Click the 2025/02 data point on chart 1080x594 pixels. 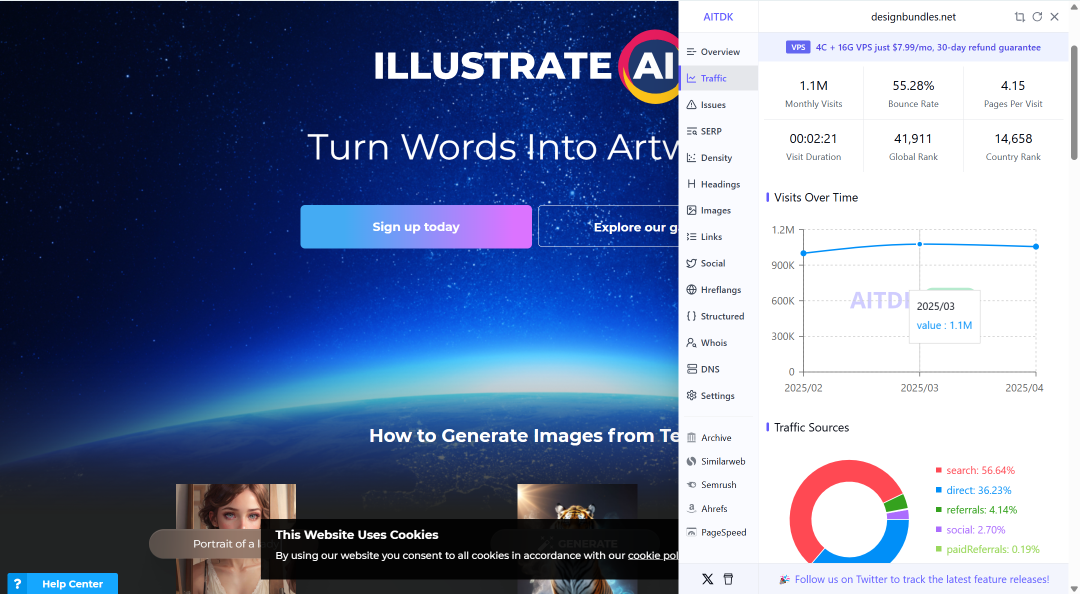[803, 254]
